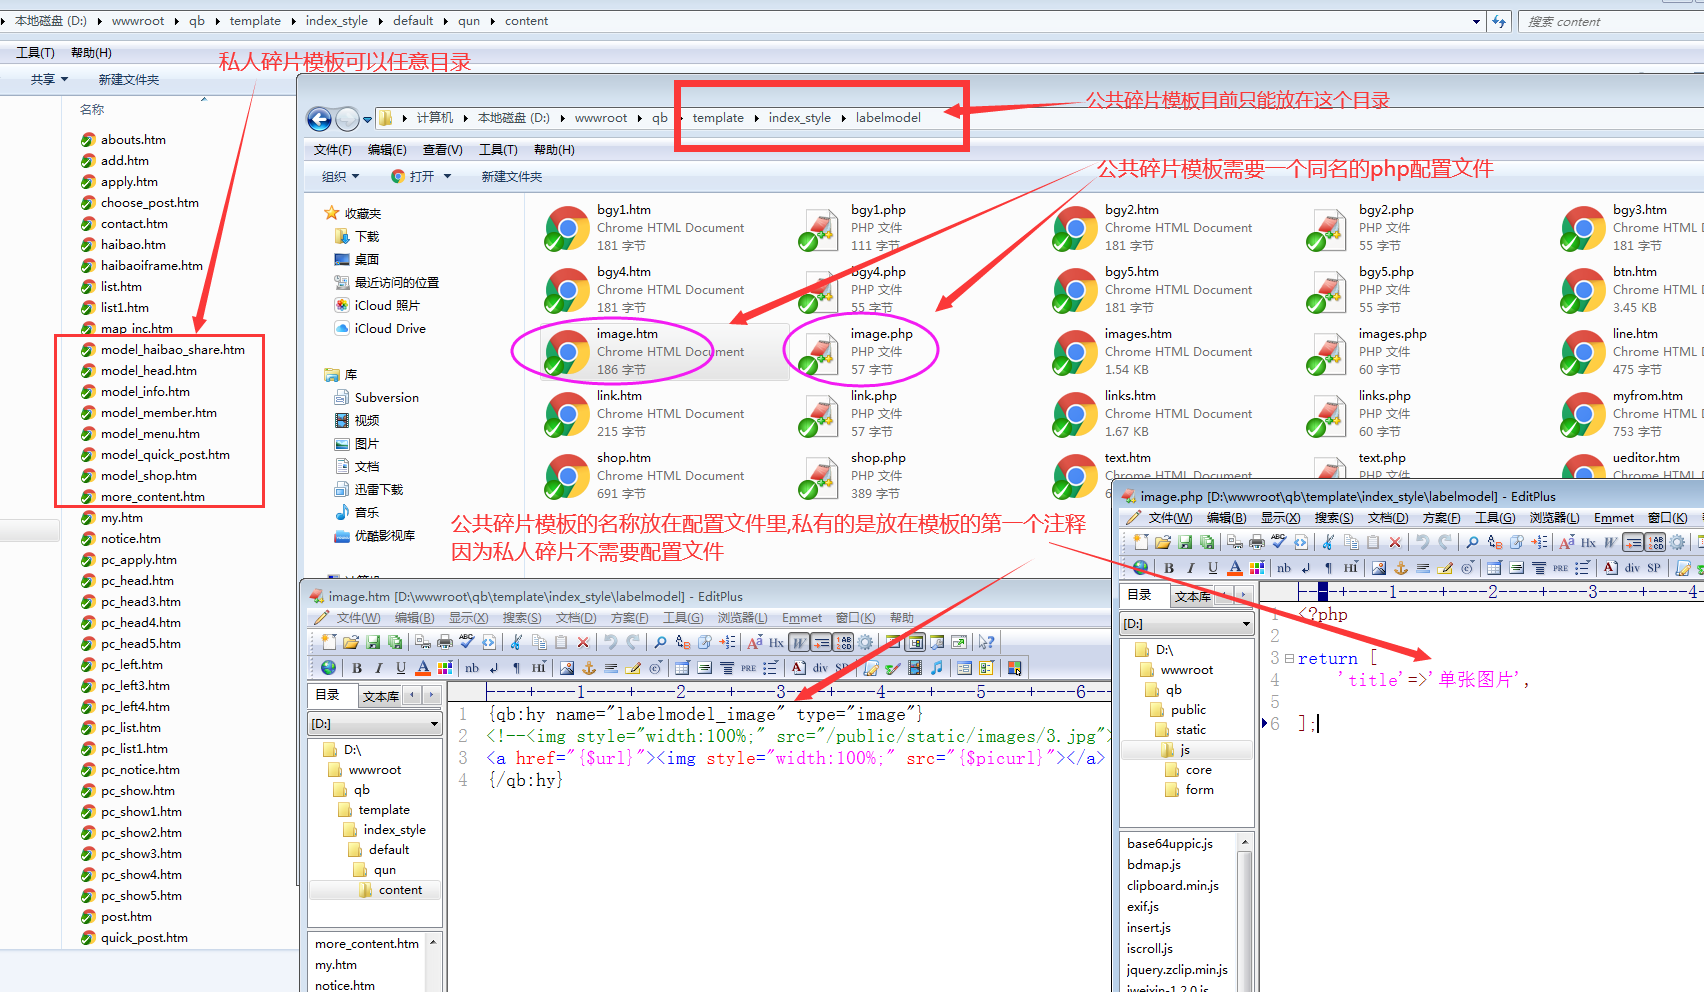The height and width of the screenshot is (992, 1704).
Task: Click recent pages arrow beside forward button
Action: pyautogui.click(x=367, y=119)
